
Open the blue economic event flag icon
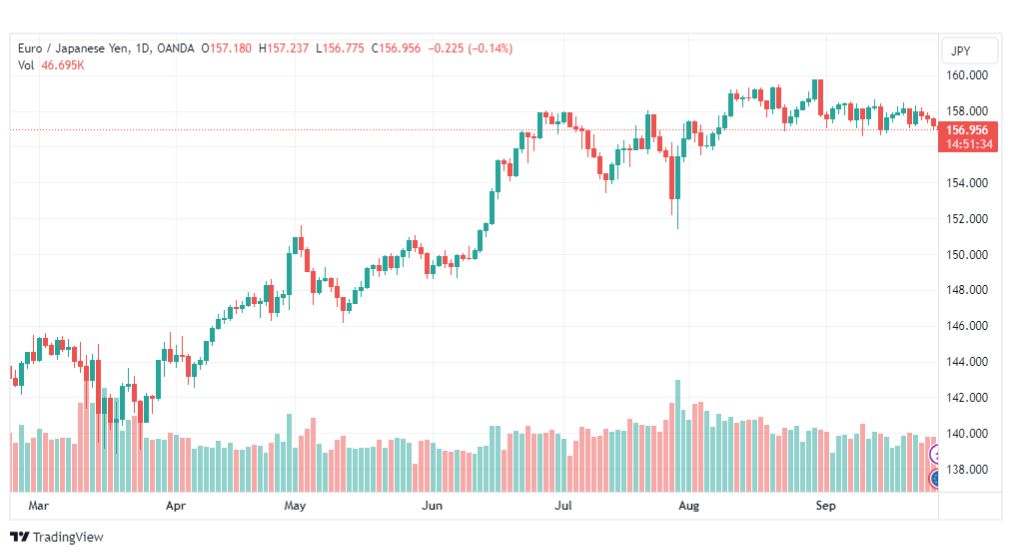[934, 479]
